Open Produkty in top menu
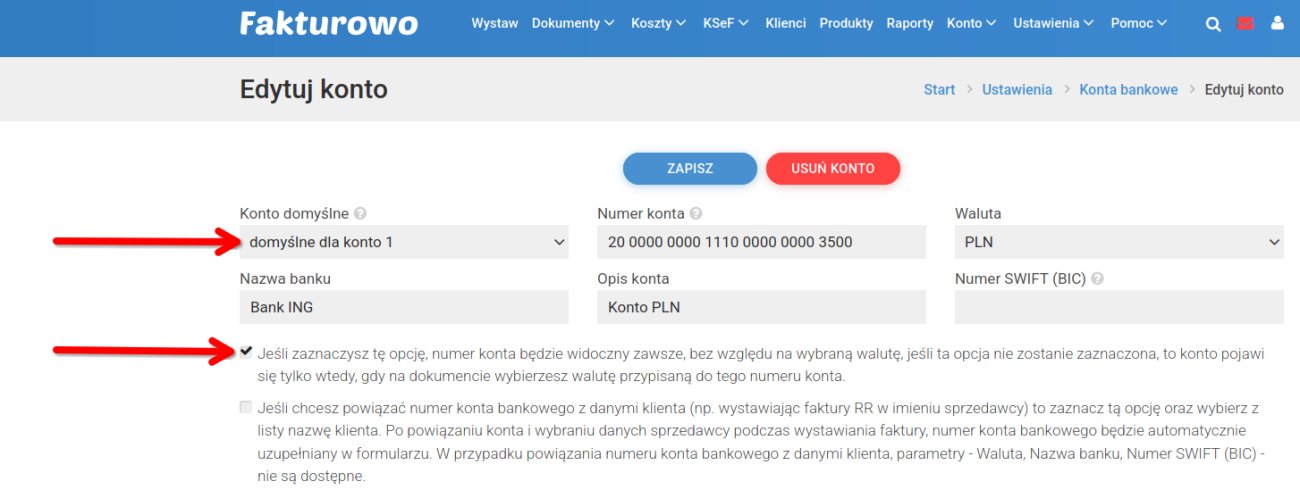This screenshot has height=498, width=1300. click(x=846, y=23)
